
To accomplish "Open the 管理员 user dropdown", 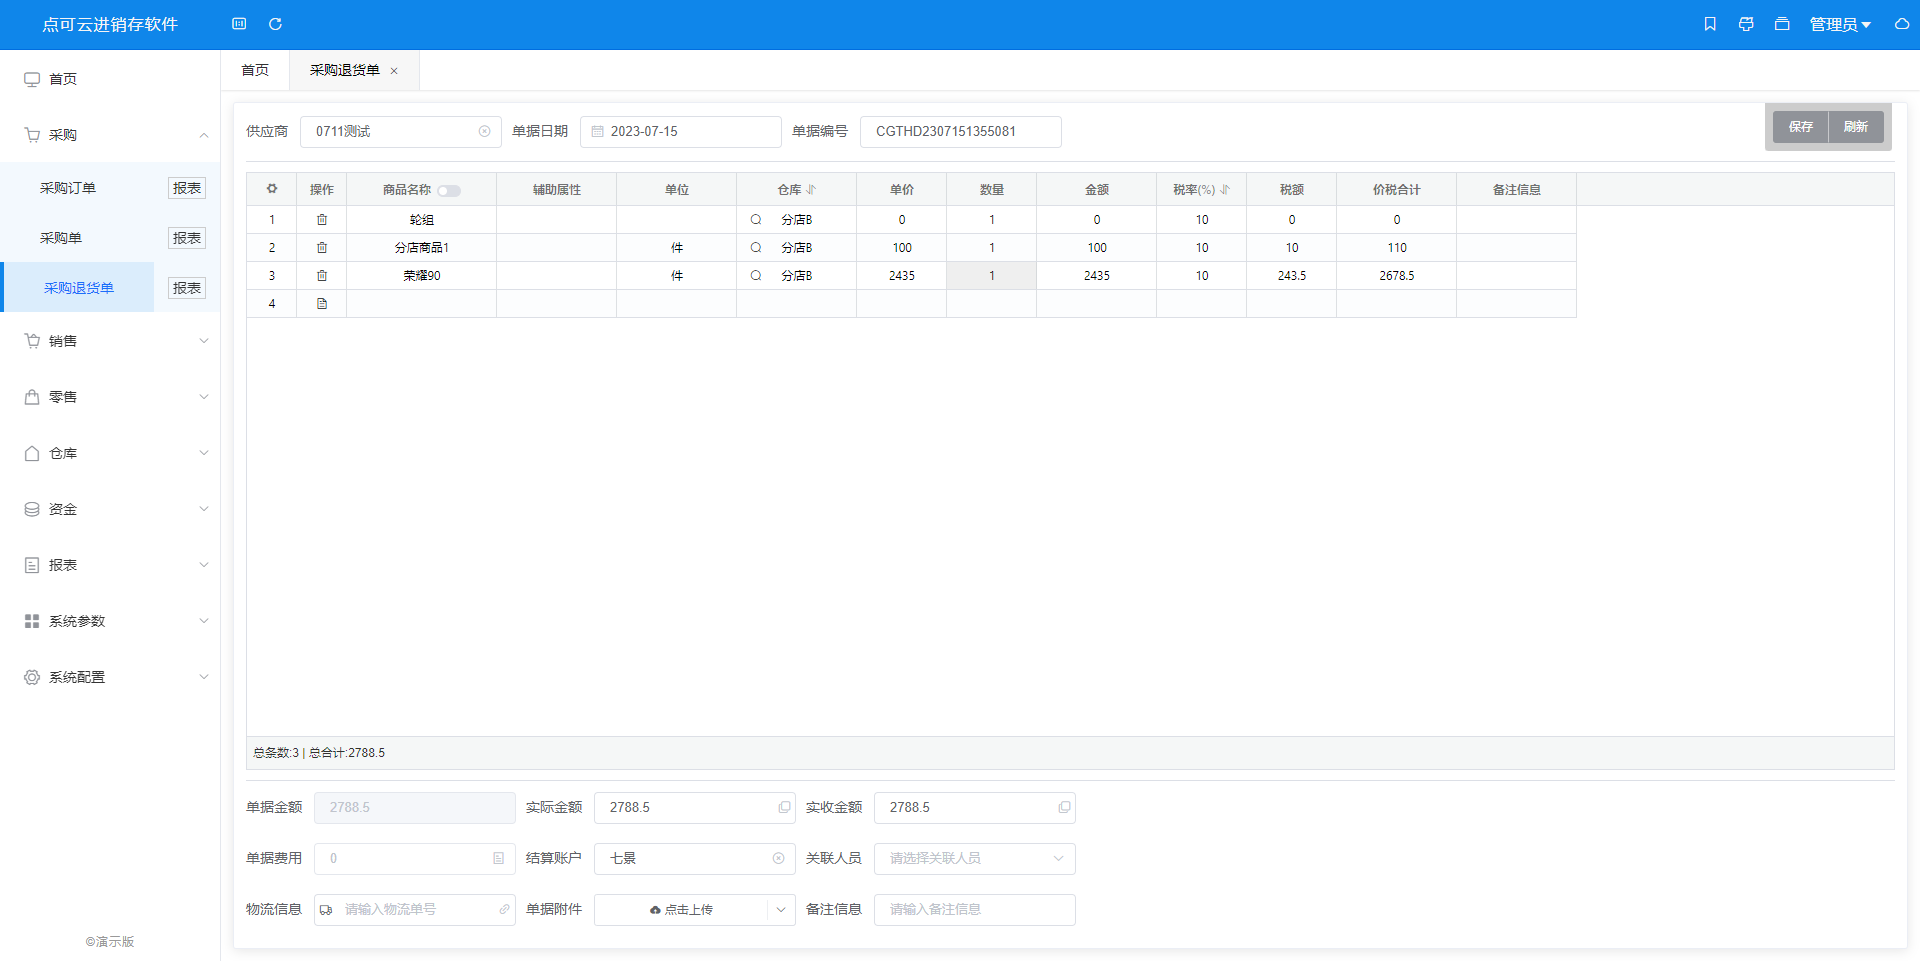I will 1840,24.
